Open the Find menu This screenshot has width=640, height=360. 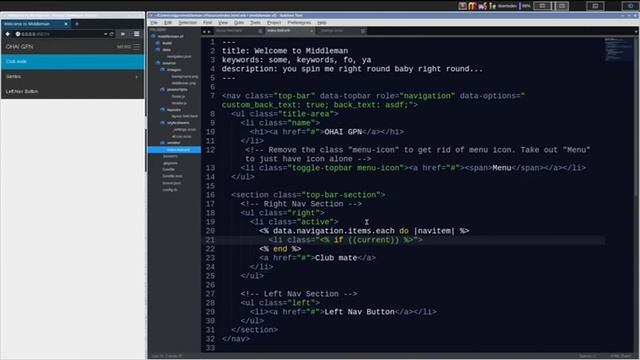point(207,22)
